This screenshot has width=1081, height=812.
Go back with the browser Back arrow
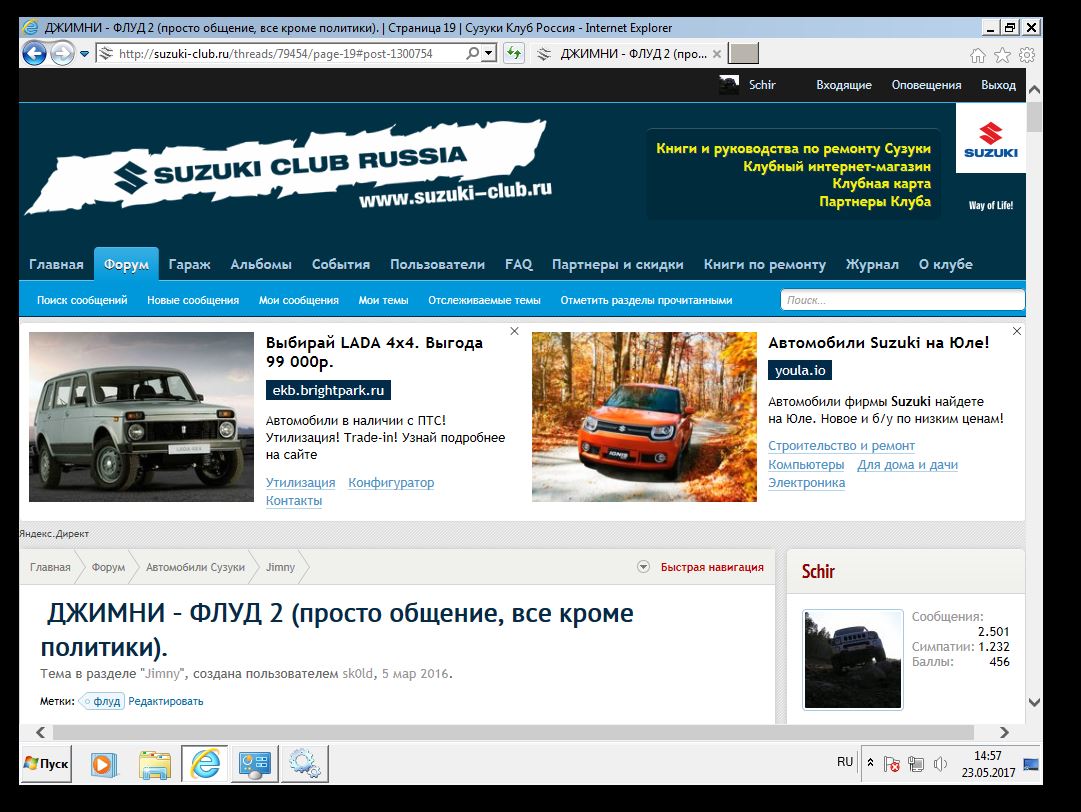coord(34,53)
